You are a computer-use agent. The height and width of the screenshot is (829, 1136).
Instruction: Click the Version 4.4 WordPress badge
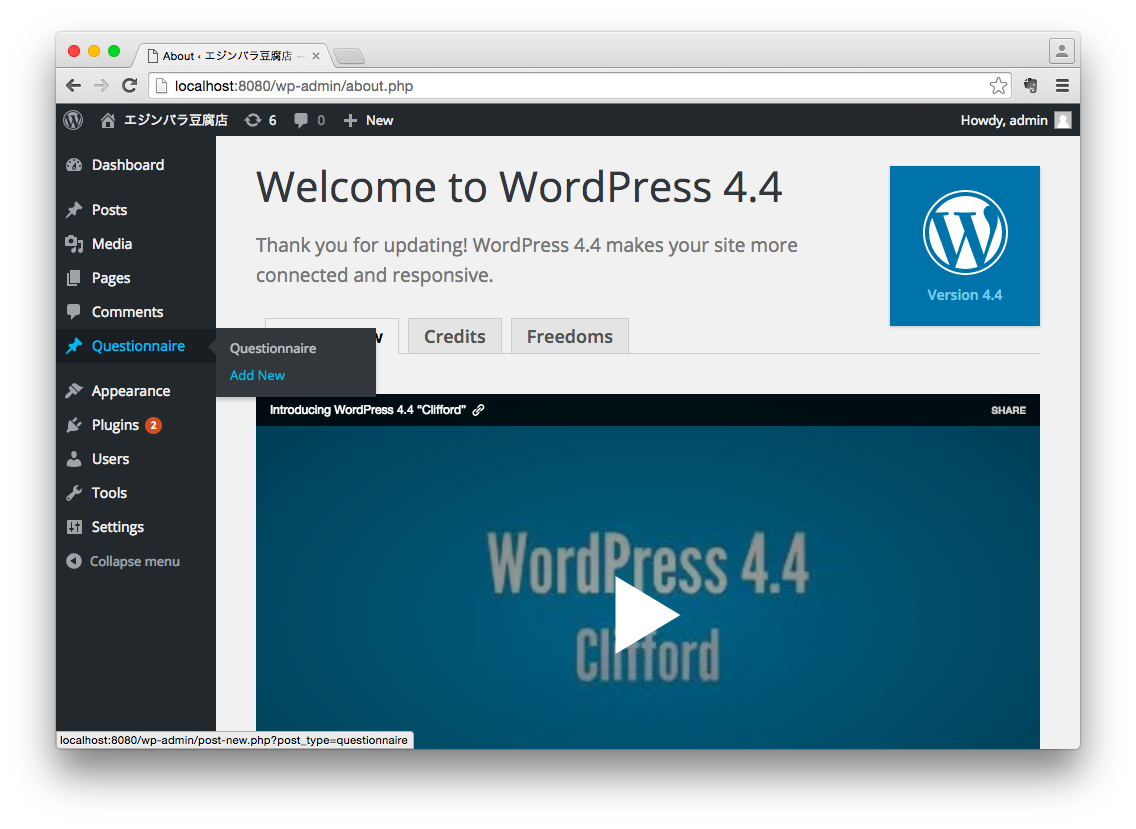point(964,246)
